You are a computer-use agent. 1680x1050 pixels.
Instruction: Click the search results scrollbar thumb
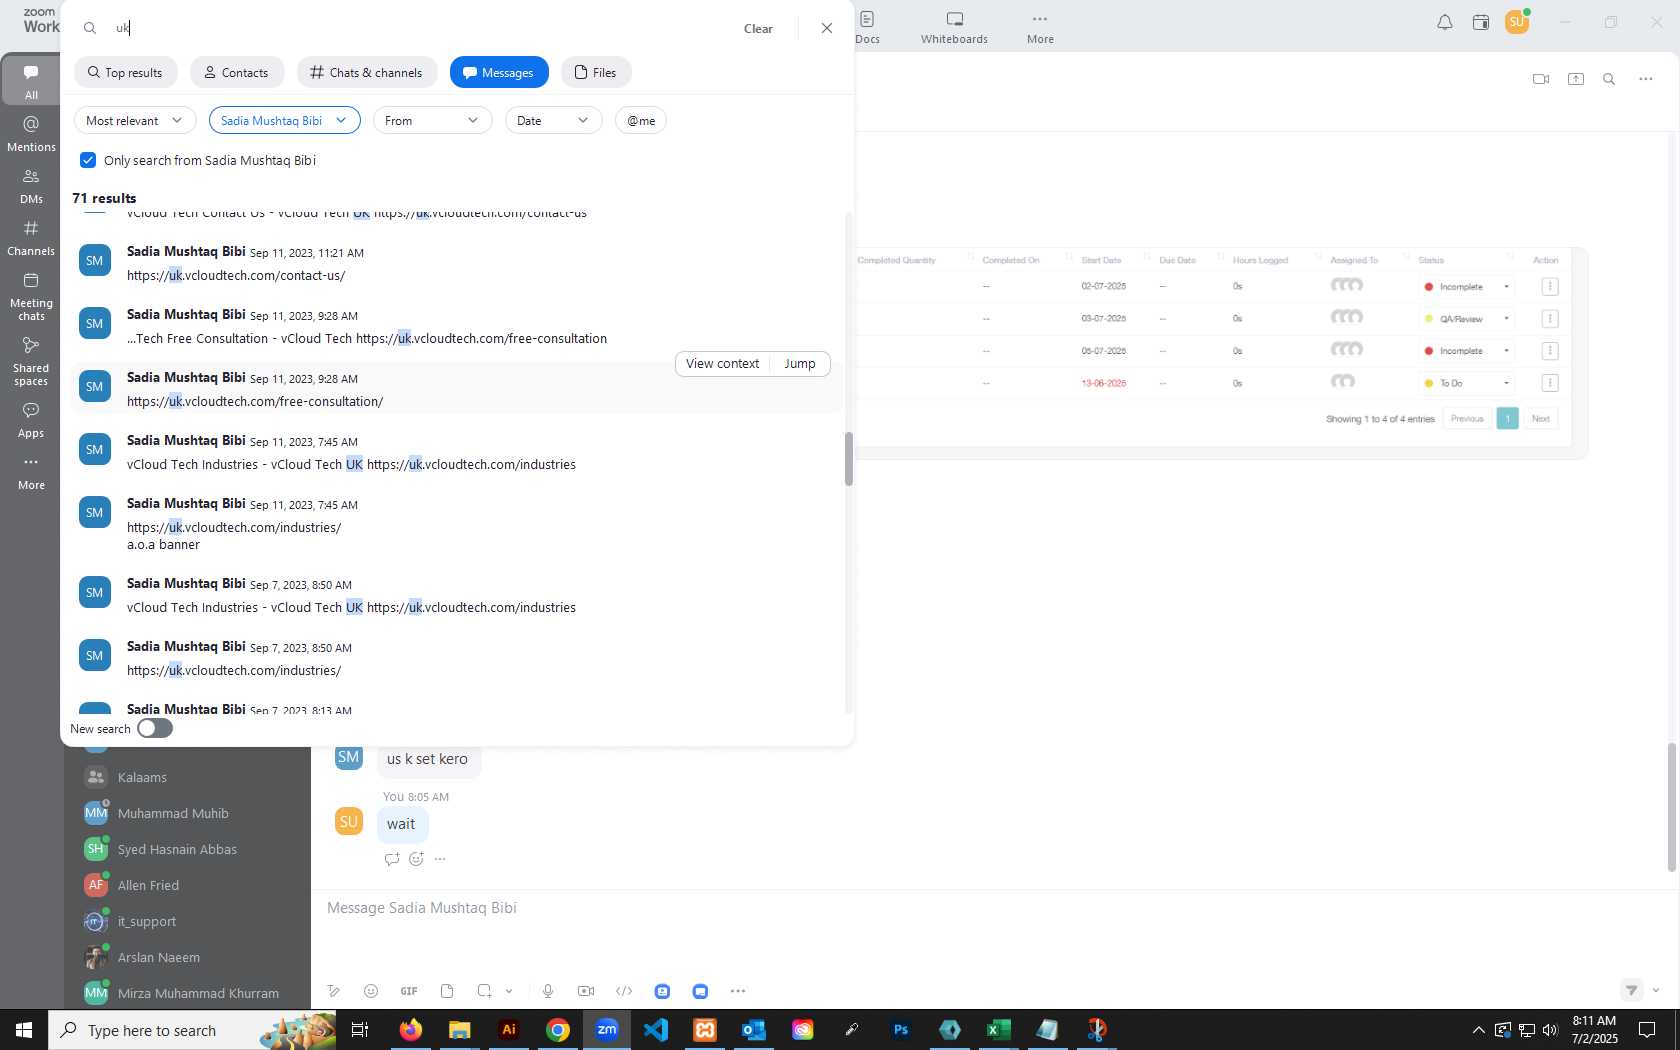pos(849,459)
